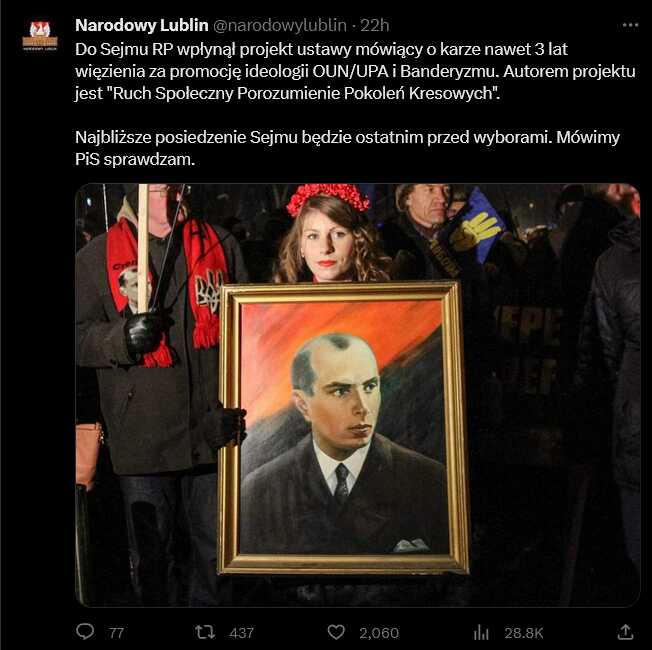This screenshot has height=650, width=652.
Task: Open the @narodowylublin handle link
Action: [280, 25]
